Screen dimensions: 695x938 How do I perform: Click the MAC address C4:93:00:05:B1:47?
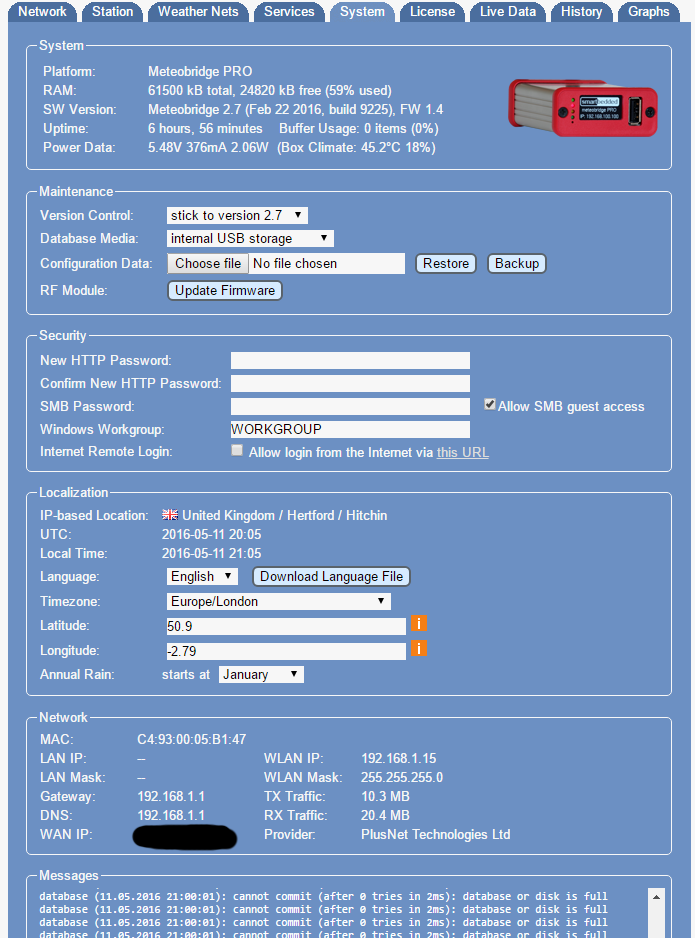(191, 739)
